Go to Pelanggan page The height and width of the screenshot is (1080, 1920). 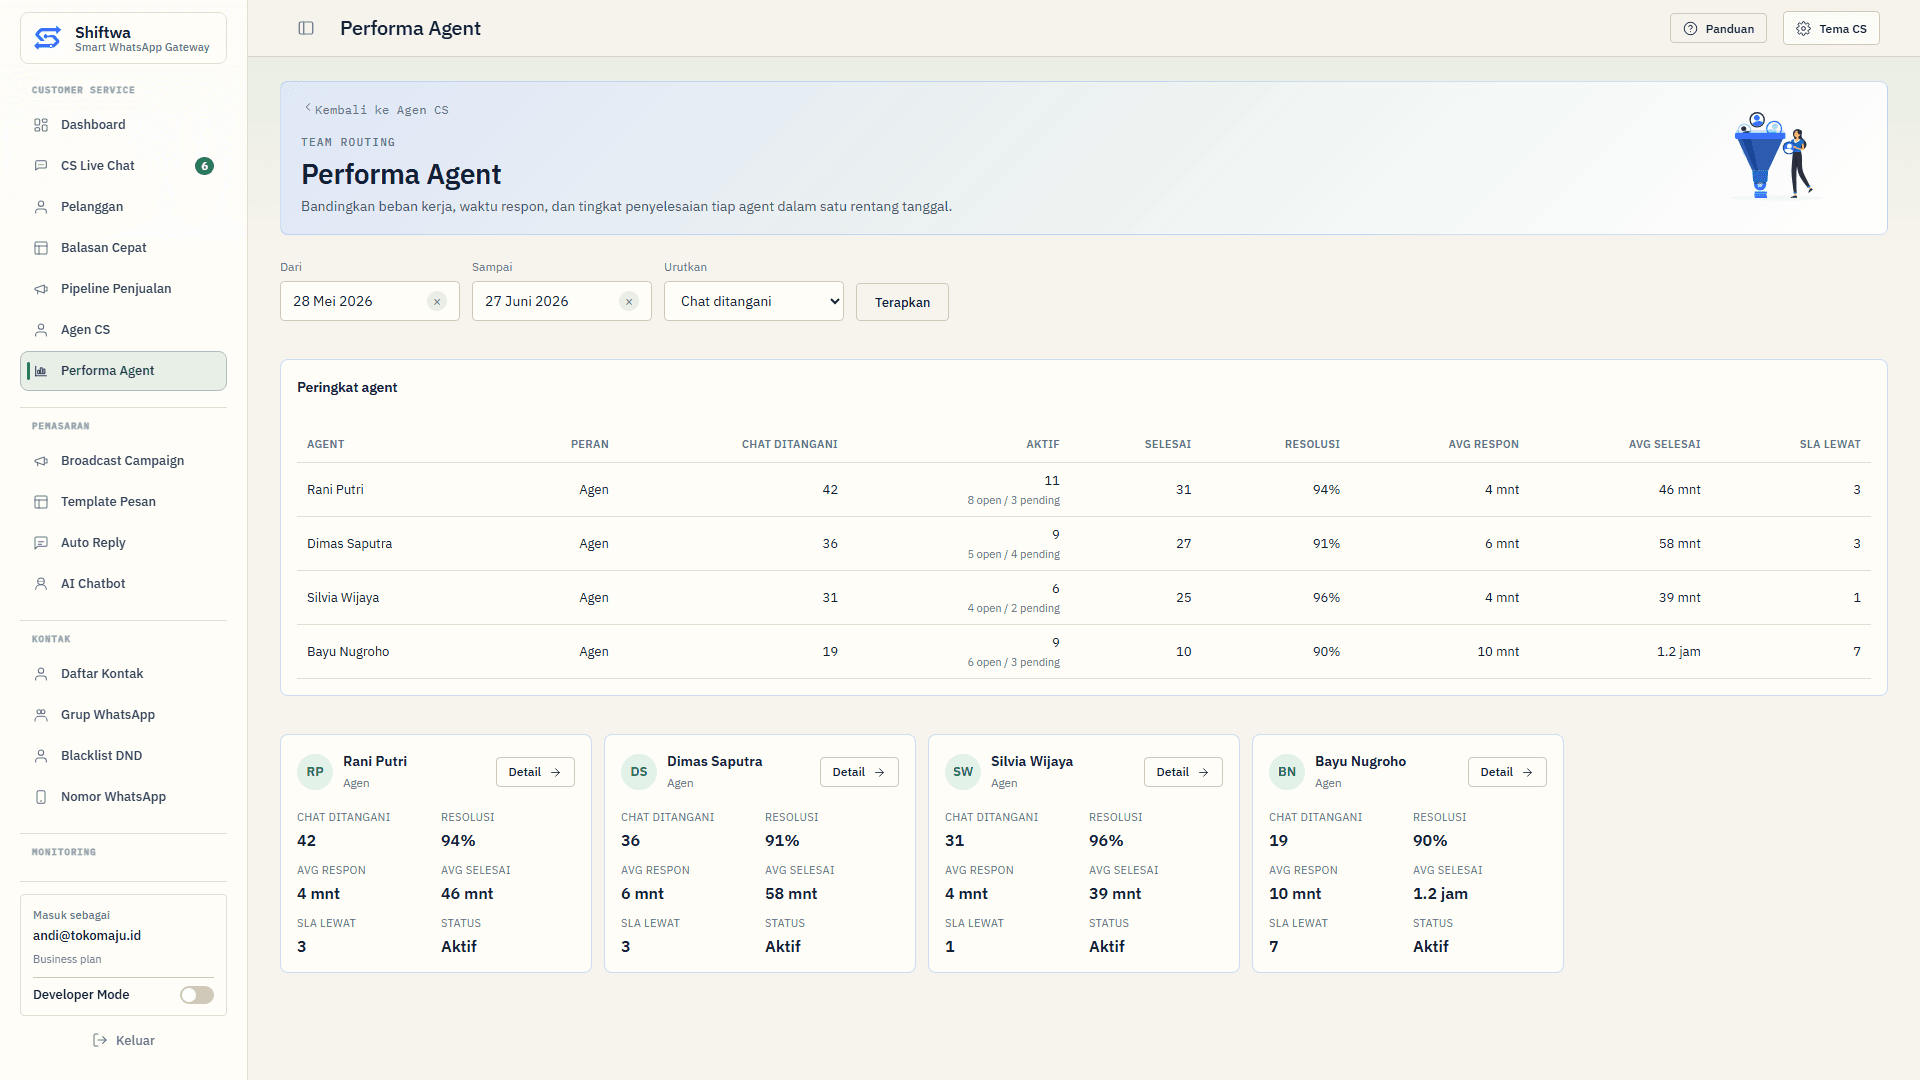(x=123, y=207)
